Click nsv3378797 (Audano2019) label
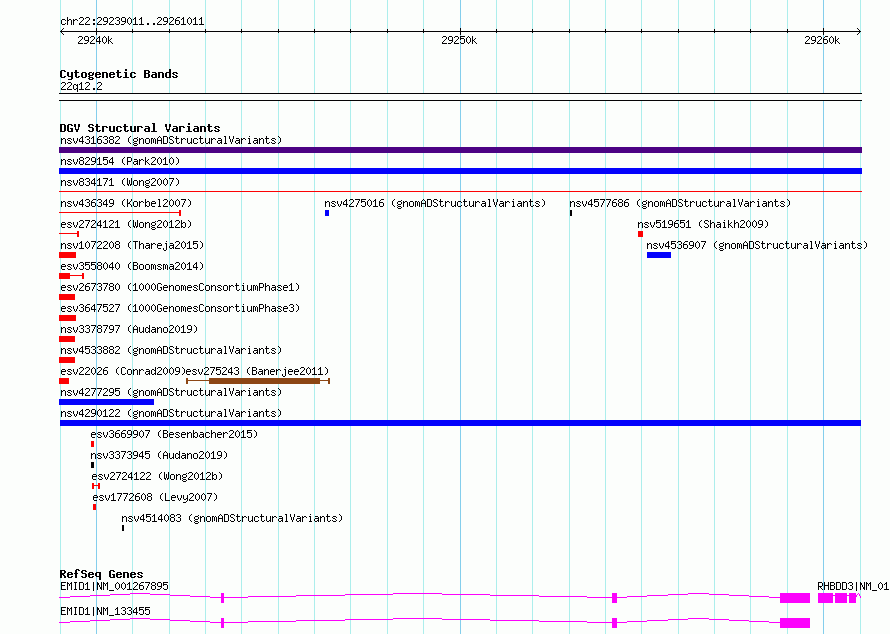The height and width of the screenshot is (634, 890). click(129, 329)
